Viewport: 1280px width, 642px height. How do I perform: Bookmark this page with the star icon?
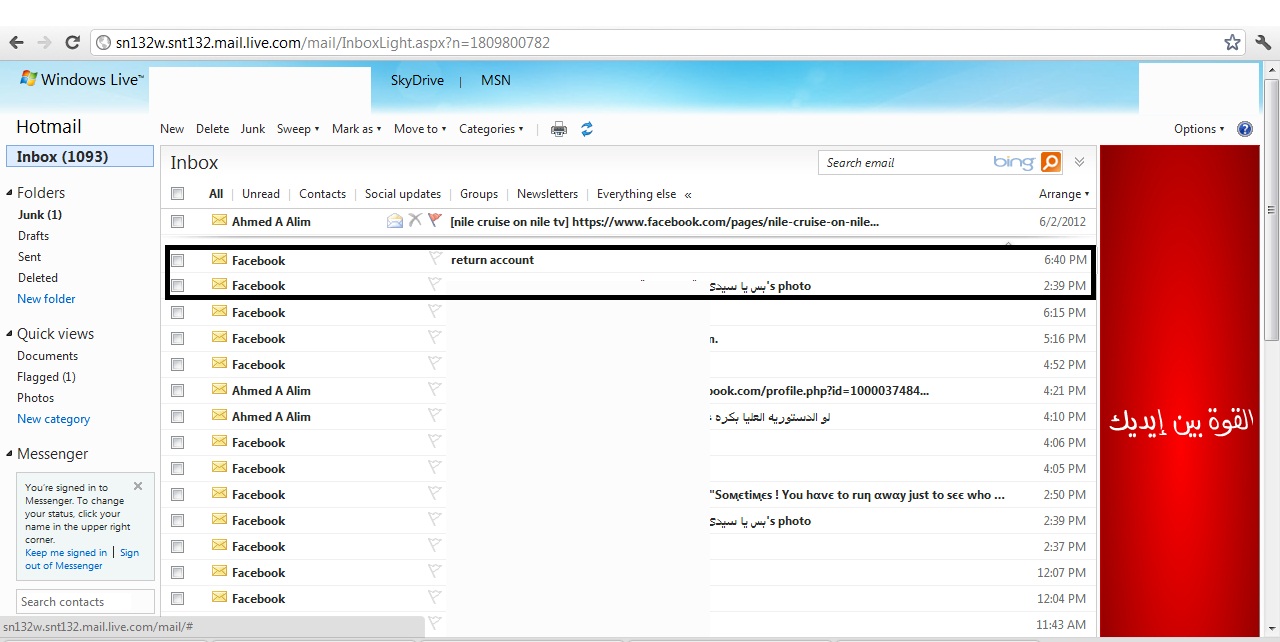pos(1232,43)
